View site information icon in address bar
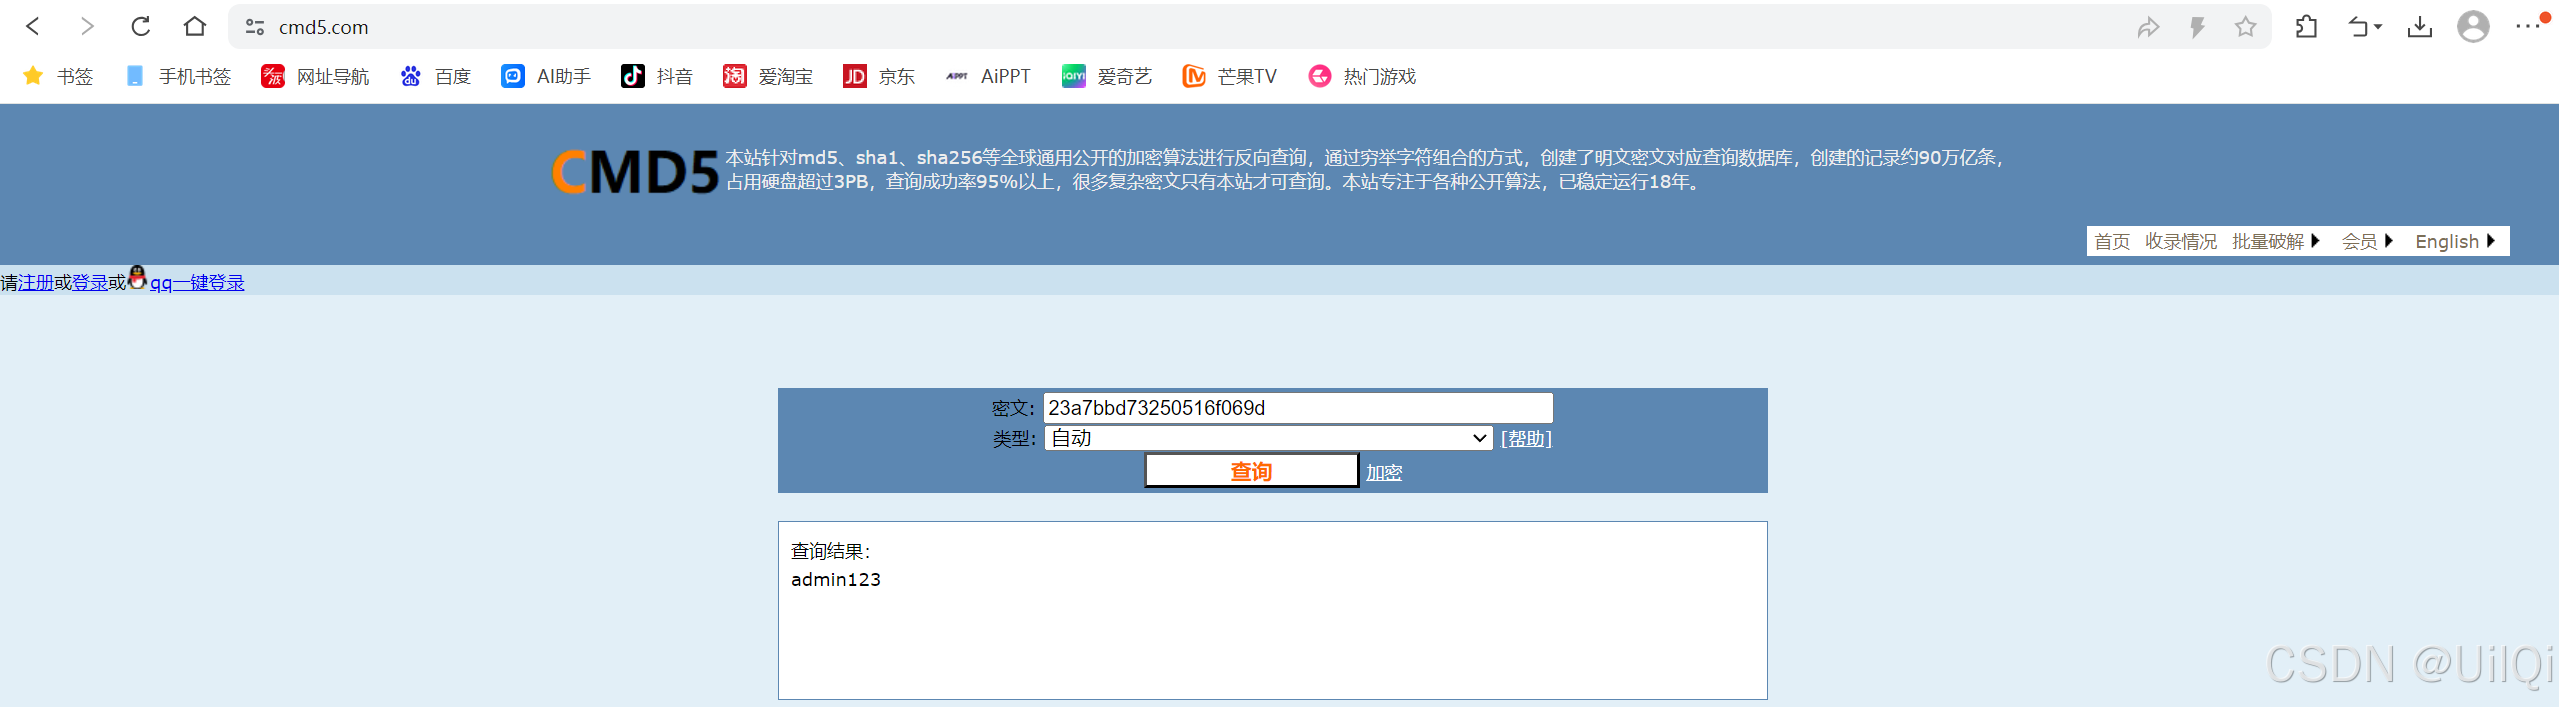 [255, 27]
